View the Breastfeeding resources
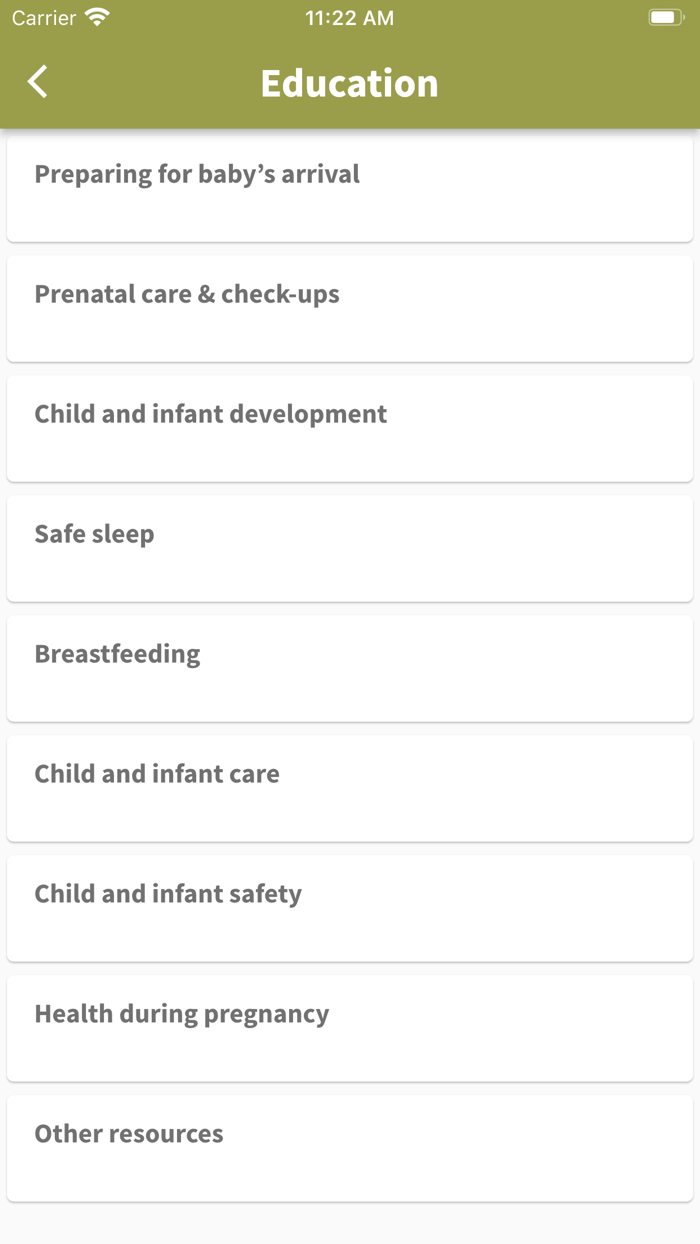Viewport: 700px width, 1244px height. click(x=349, y=667)
